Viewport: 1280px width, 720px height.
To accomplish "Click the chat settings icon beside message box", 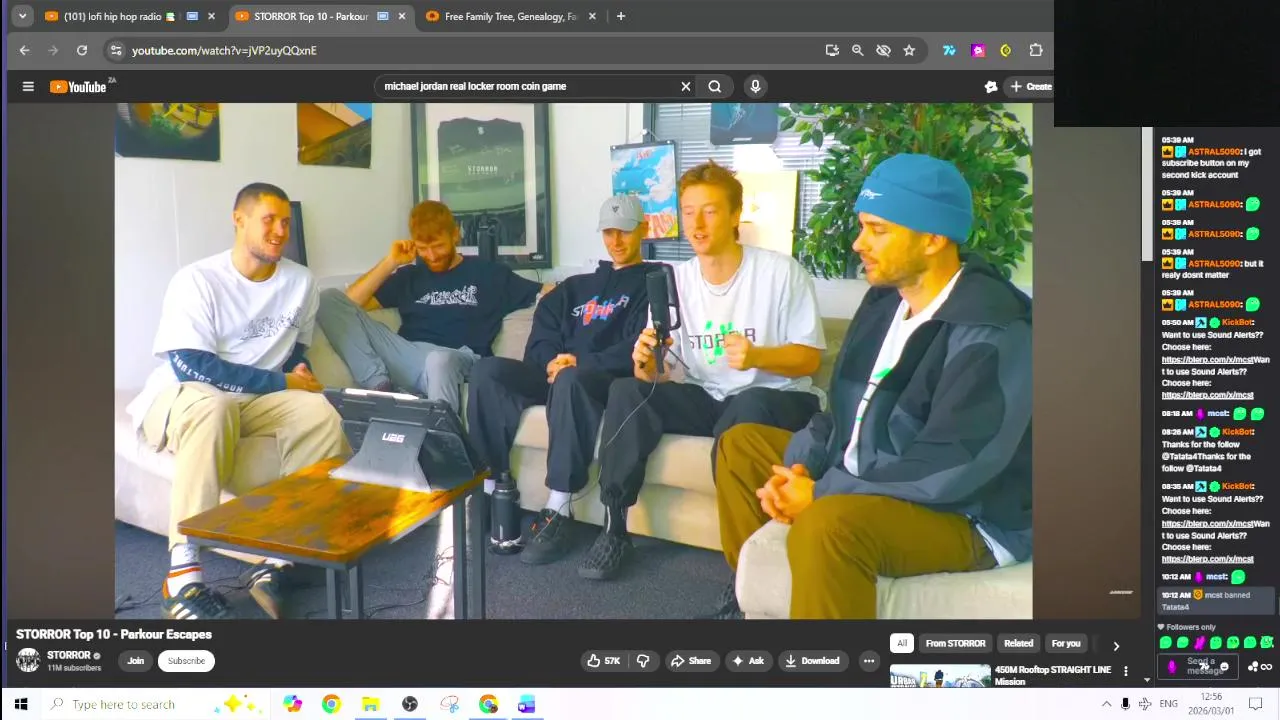I will pos(1253,667).
